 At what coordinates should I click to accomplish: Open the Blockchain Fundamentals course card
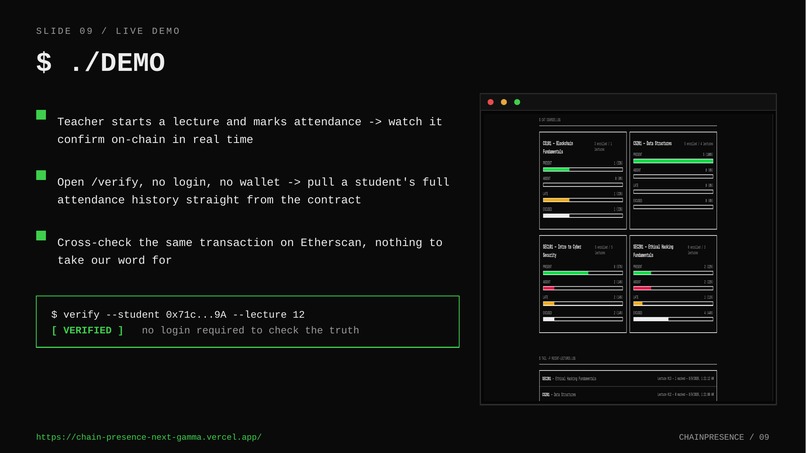tap(583, 180)
